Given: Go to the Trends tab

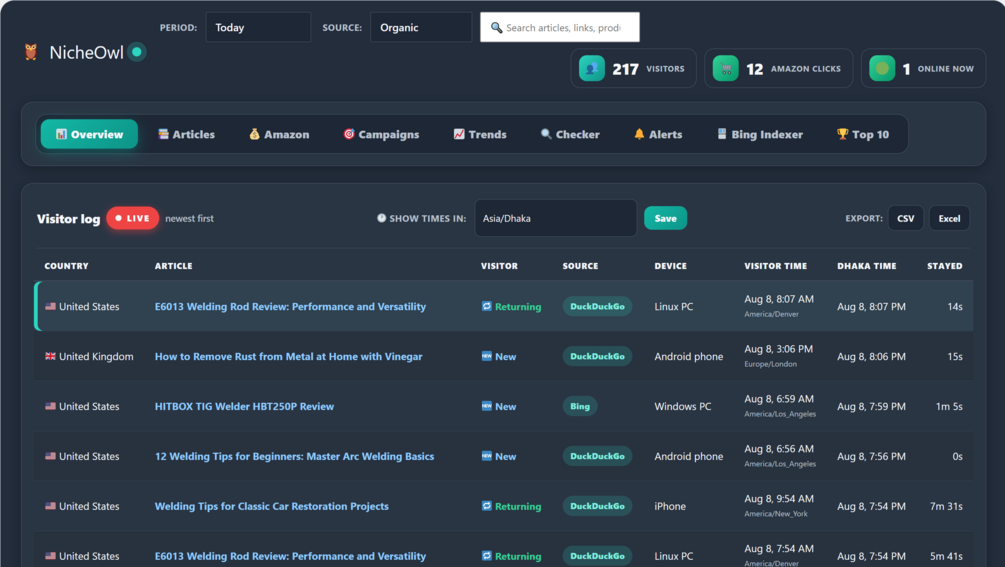Looking at the screenshot, I should (x=480, y=134).
